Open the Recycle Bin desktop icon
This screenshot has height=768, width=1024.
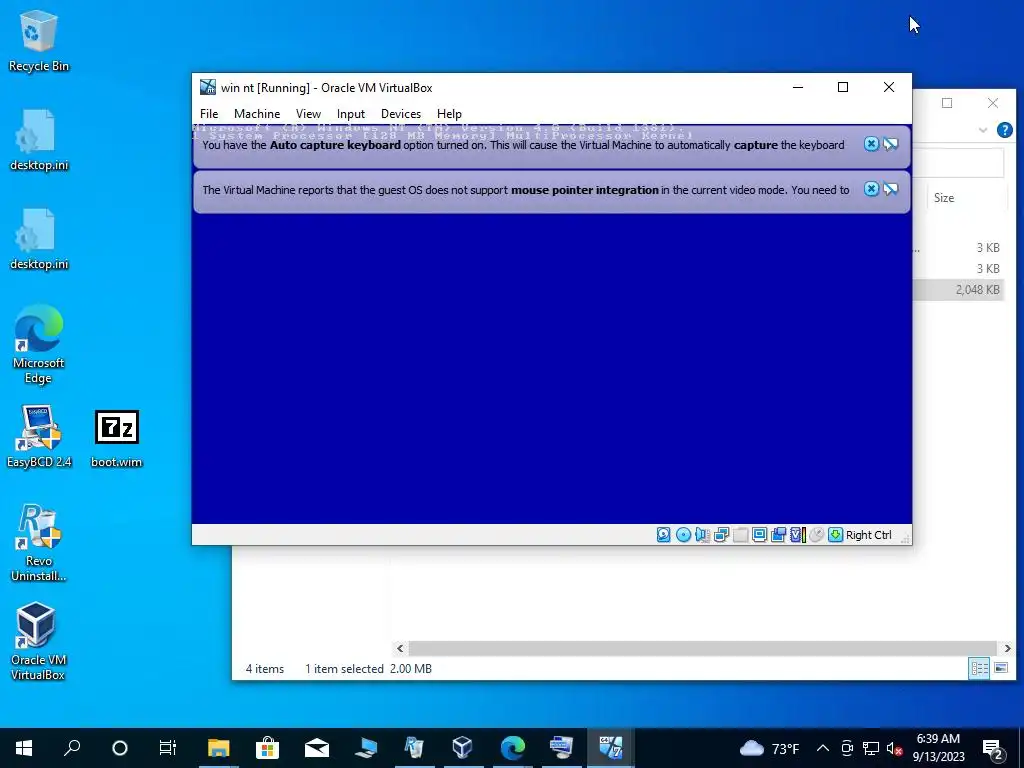tap(39, 40)
